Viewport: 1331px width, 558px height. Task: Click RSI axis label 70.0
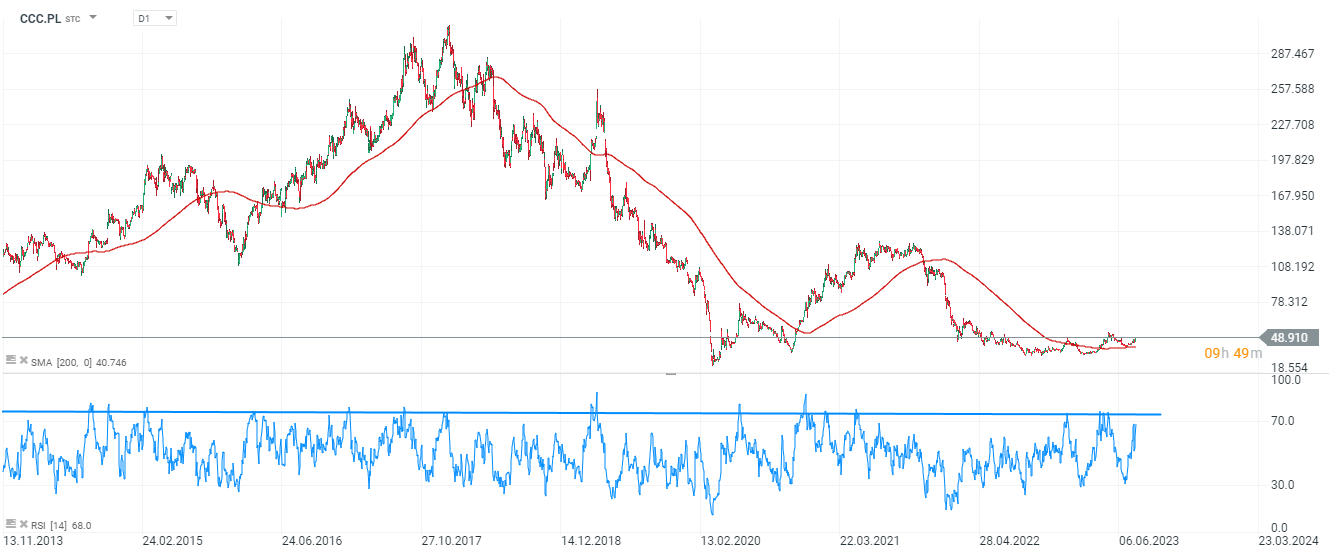[1282, 421]
